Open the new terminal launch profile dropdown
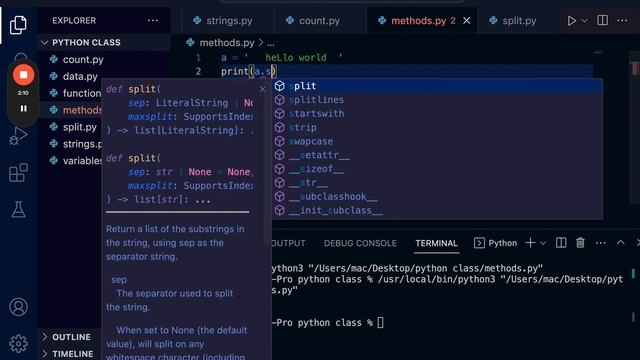640x360 pixels. [543, 243]
